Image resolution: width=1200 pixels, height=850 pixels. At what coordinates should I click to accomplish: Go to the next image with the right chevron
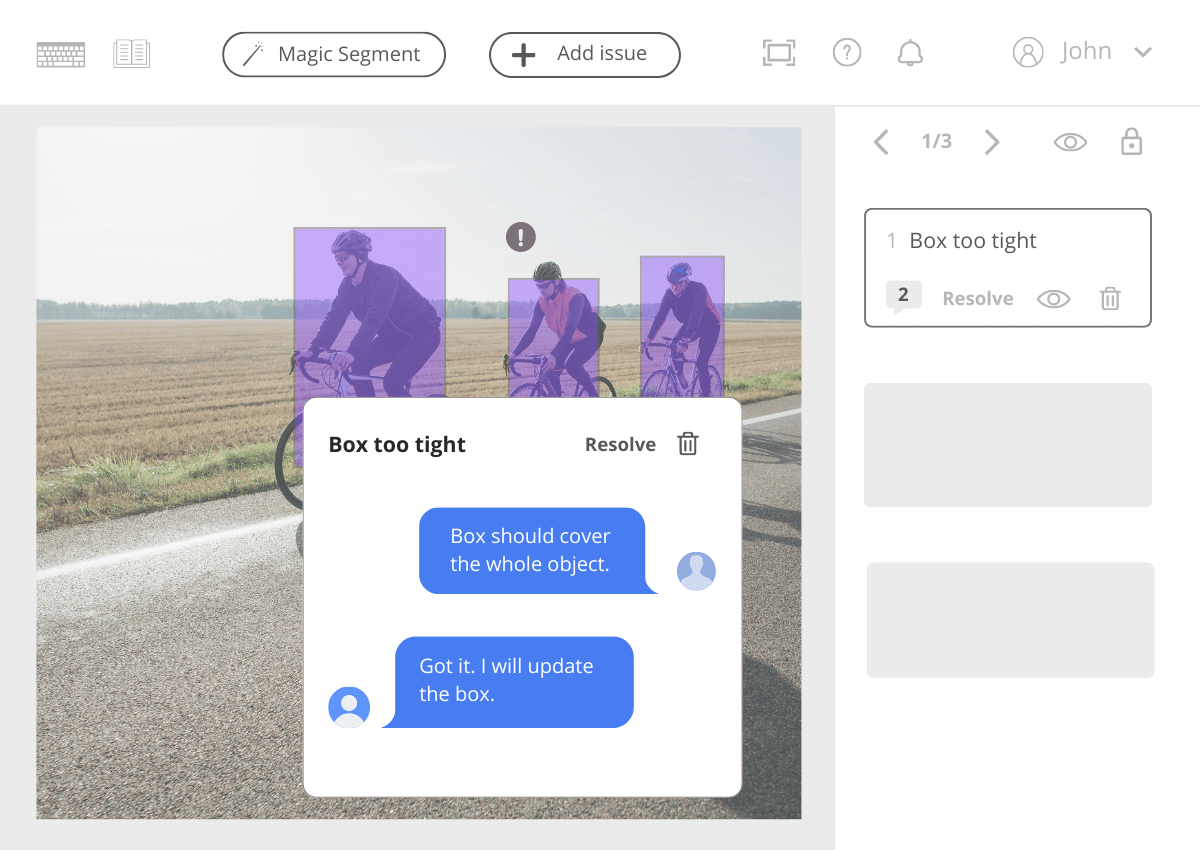[991, 142]
